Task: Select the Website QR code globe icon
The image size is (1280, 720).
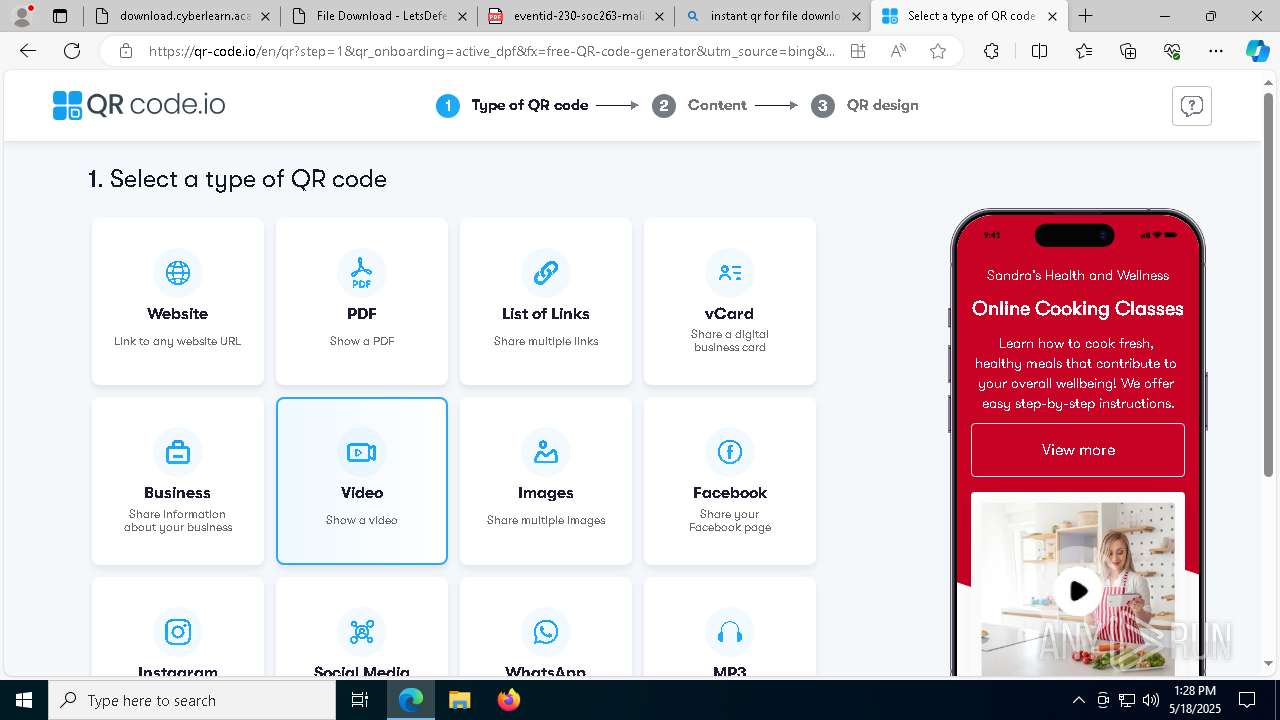Action: click(178, 273)
